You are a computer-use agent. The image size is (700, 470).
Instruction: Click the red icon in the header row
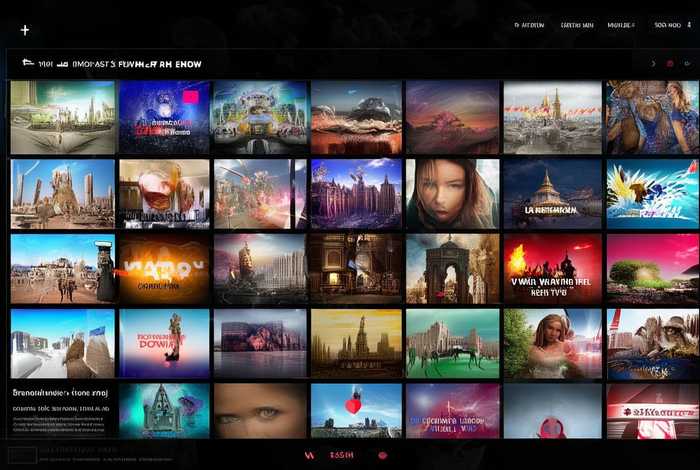[x=670, y=64]
